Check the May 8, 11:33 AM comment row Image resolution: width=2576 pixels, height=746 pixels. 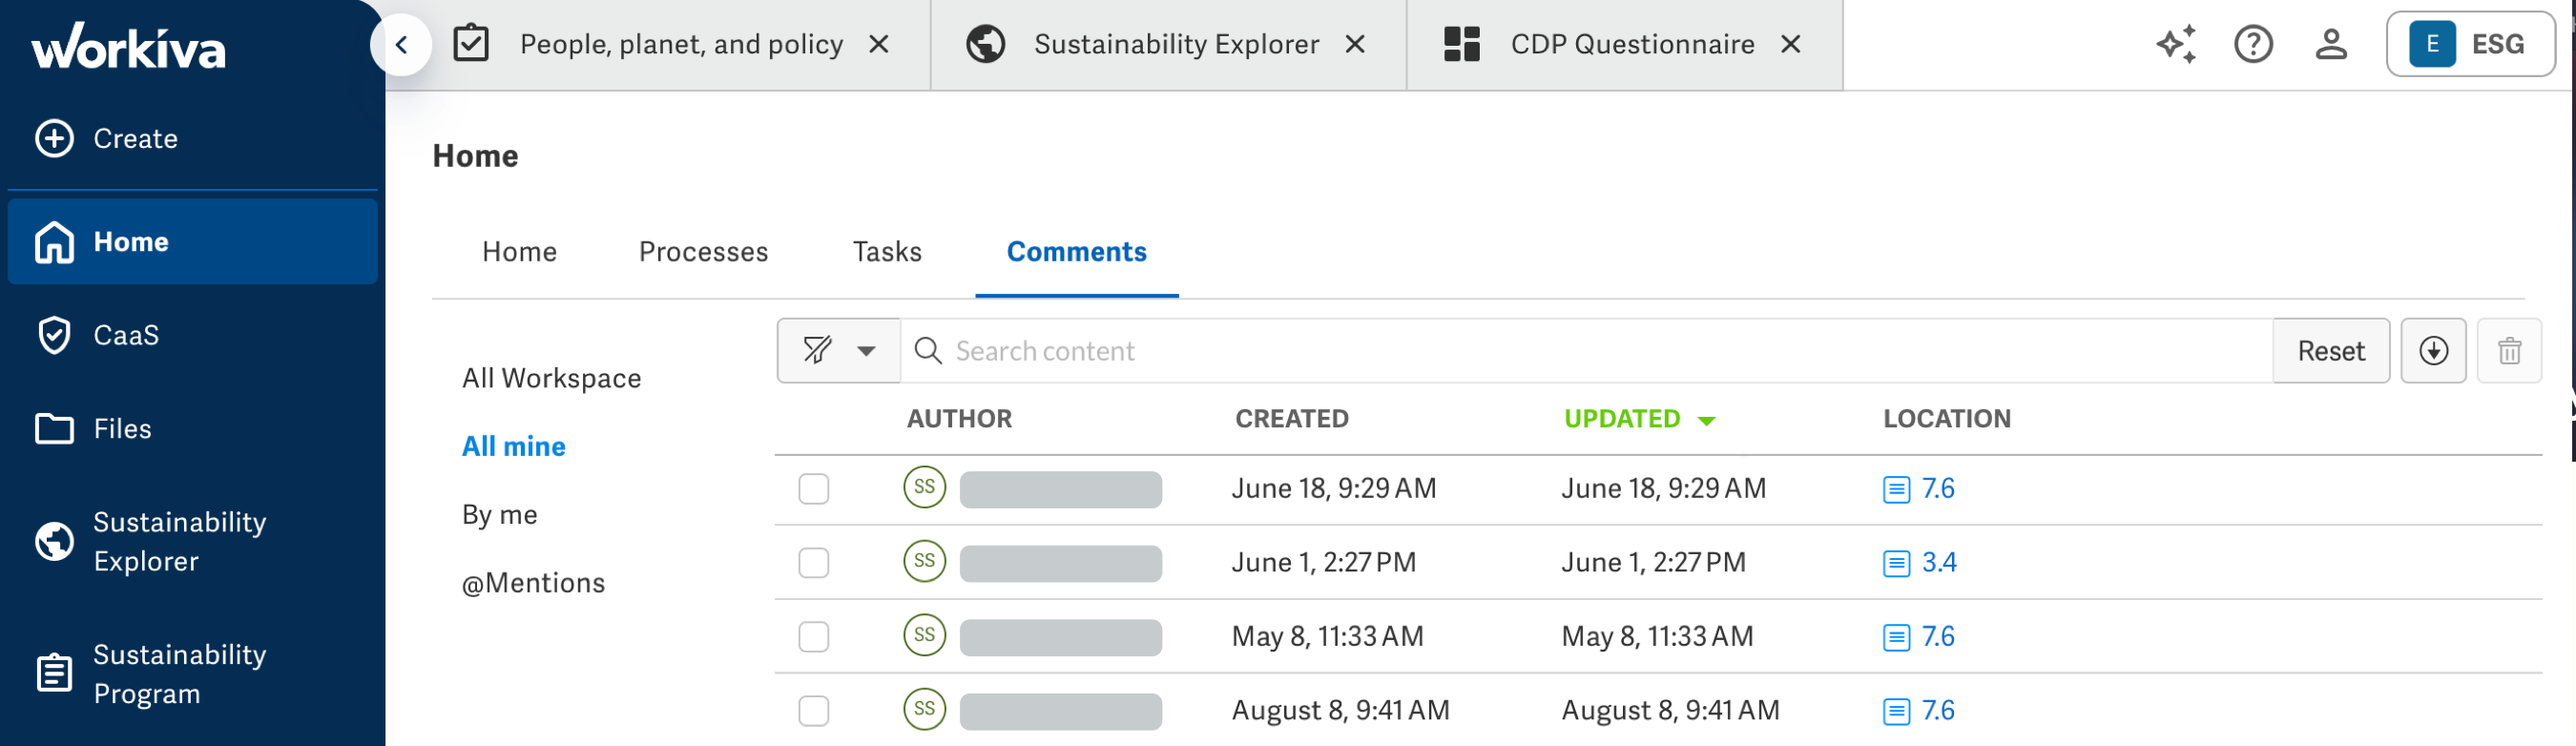(814, 637)
